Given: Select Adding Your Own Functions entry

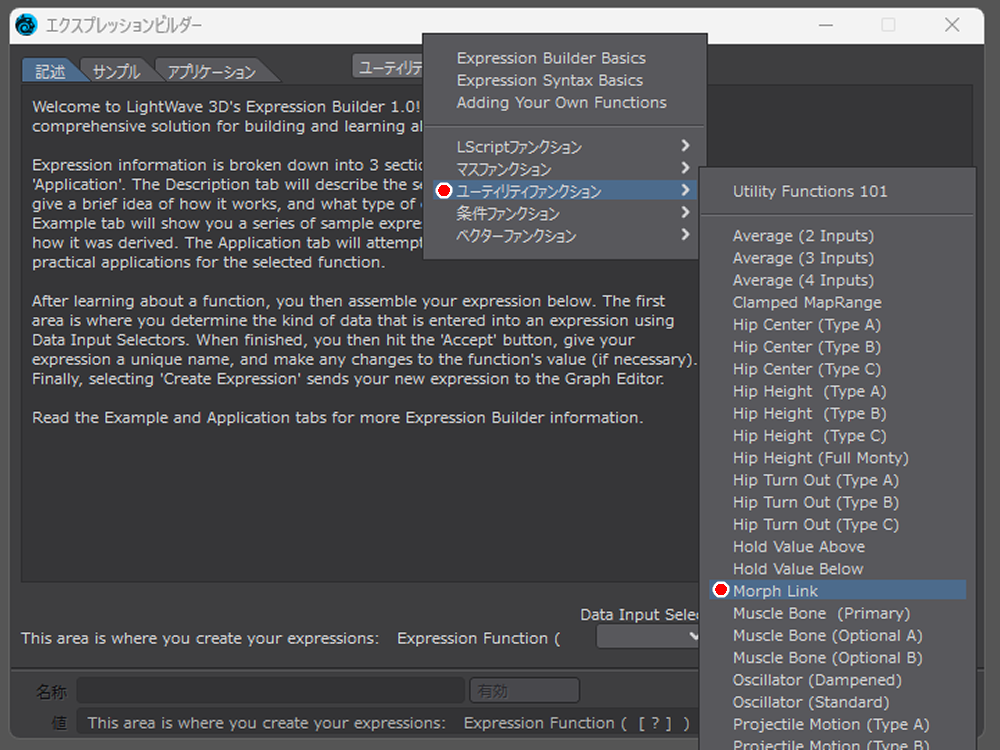Looking at the screenshot, I should click(x=561, y=103).
